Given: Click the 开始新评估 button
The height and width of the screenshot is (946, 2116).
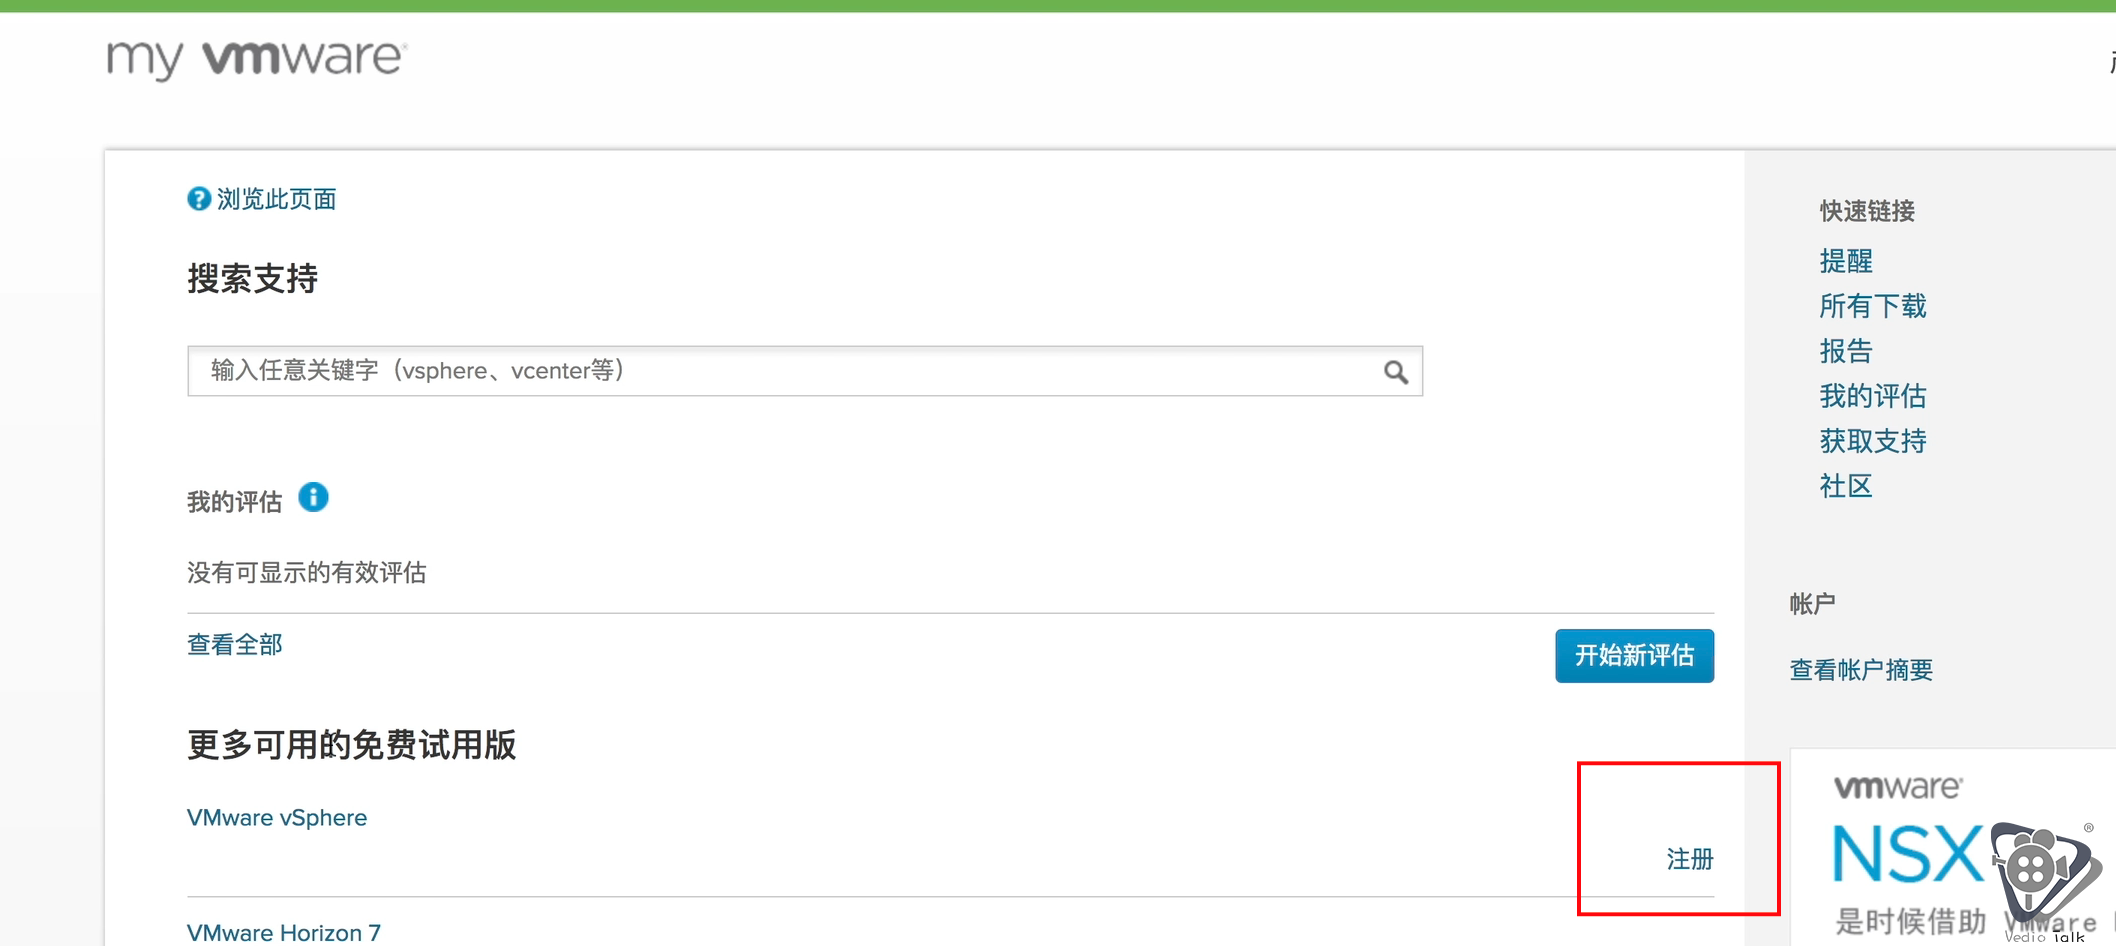Looking at the screenshot, I should pyautogui.click(x=1634, y=656).
